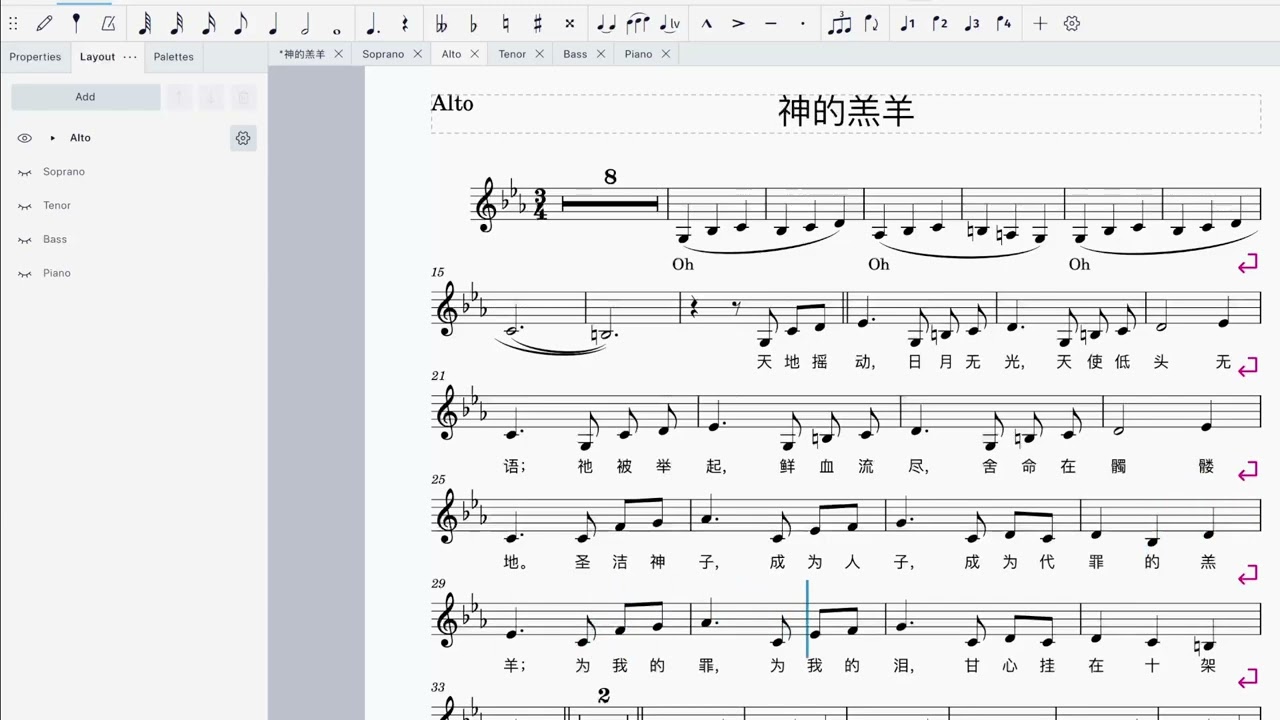Expand the Alto instrument row
Viewport: 1280px width, 720px height.
pos(53,138)
